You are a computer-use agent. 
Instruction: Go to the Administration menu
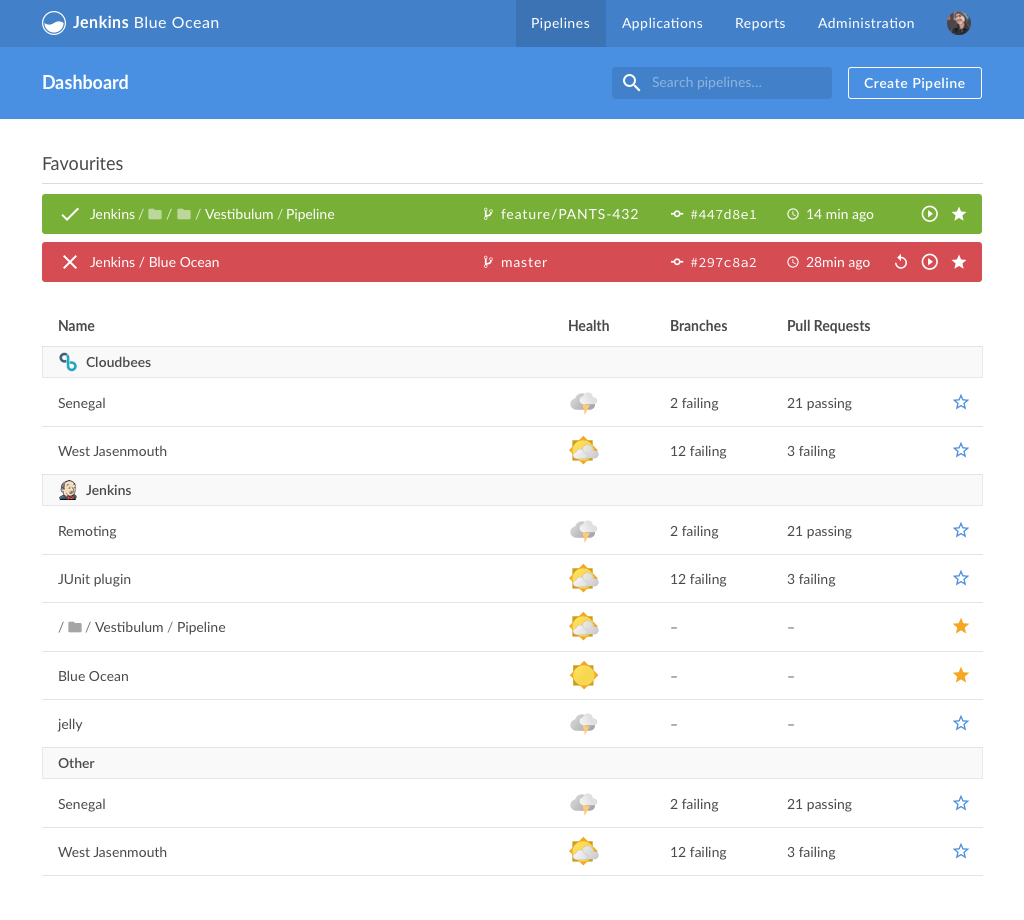pos(866,23)
